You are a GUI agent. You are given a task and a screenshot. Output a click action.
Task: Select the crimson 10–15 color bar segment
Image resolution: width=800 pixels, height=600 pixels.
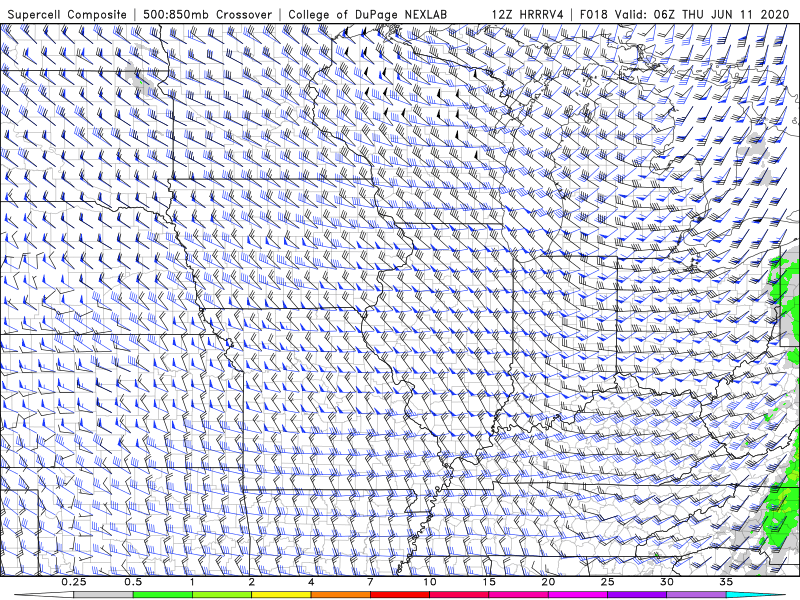pos(459,595)
